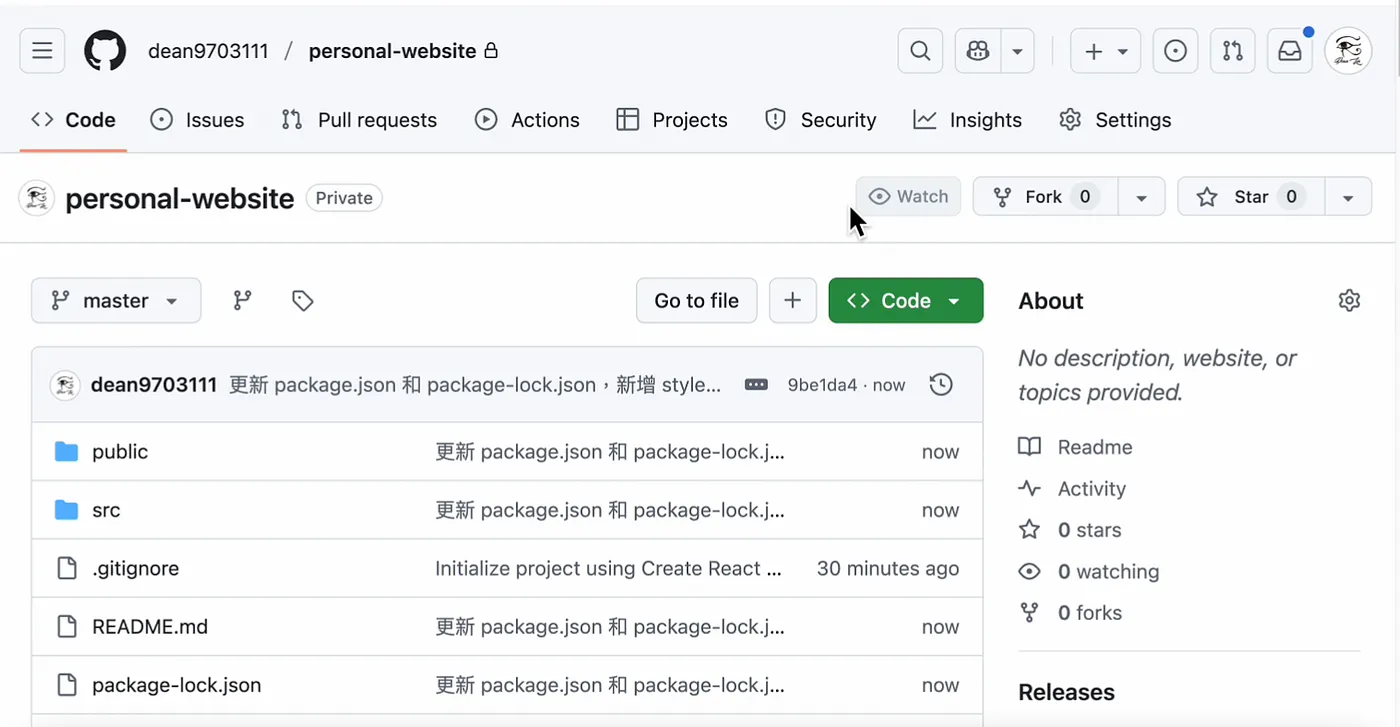
Task: Click the Watch button
Action: [908, 197]
